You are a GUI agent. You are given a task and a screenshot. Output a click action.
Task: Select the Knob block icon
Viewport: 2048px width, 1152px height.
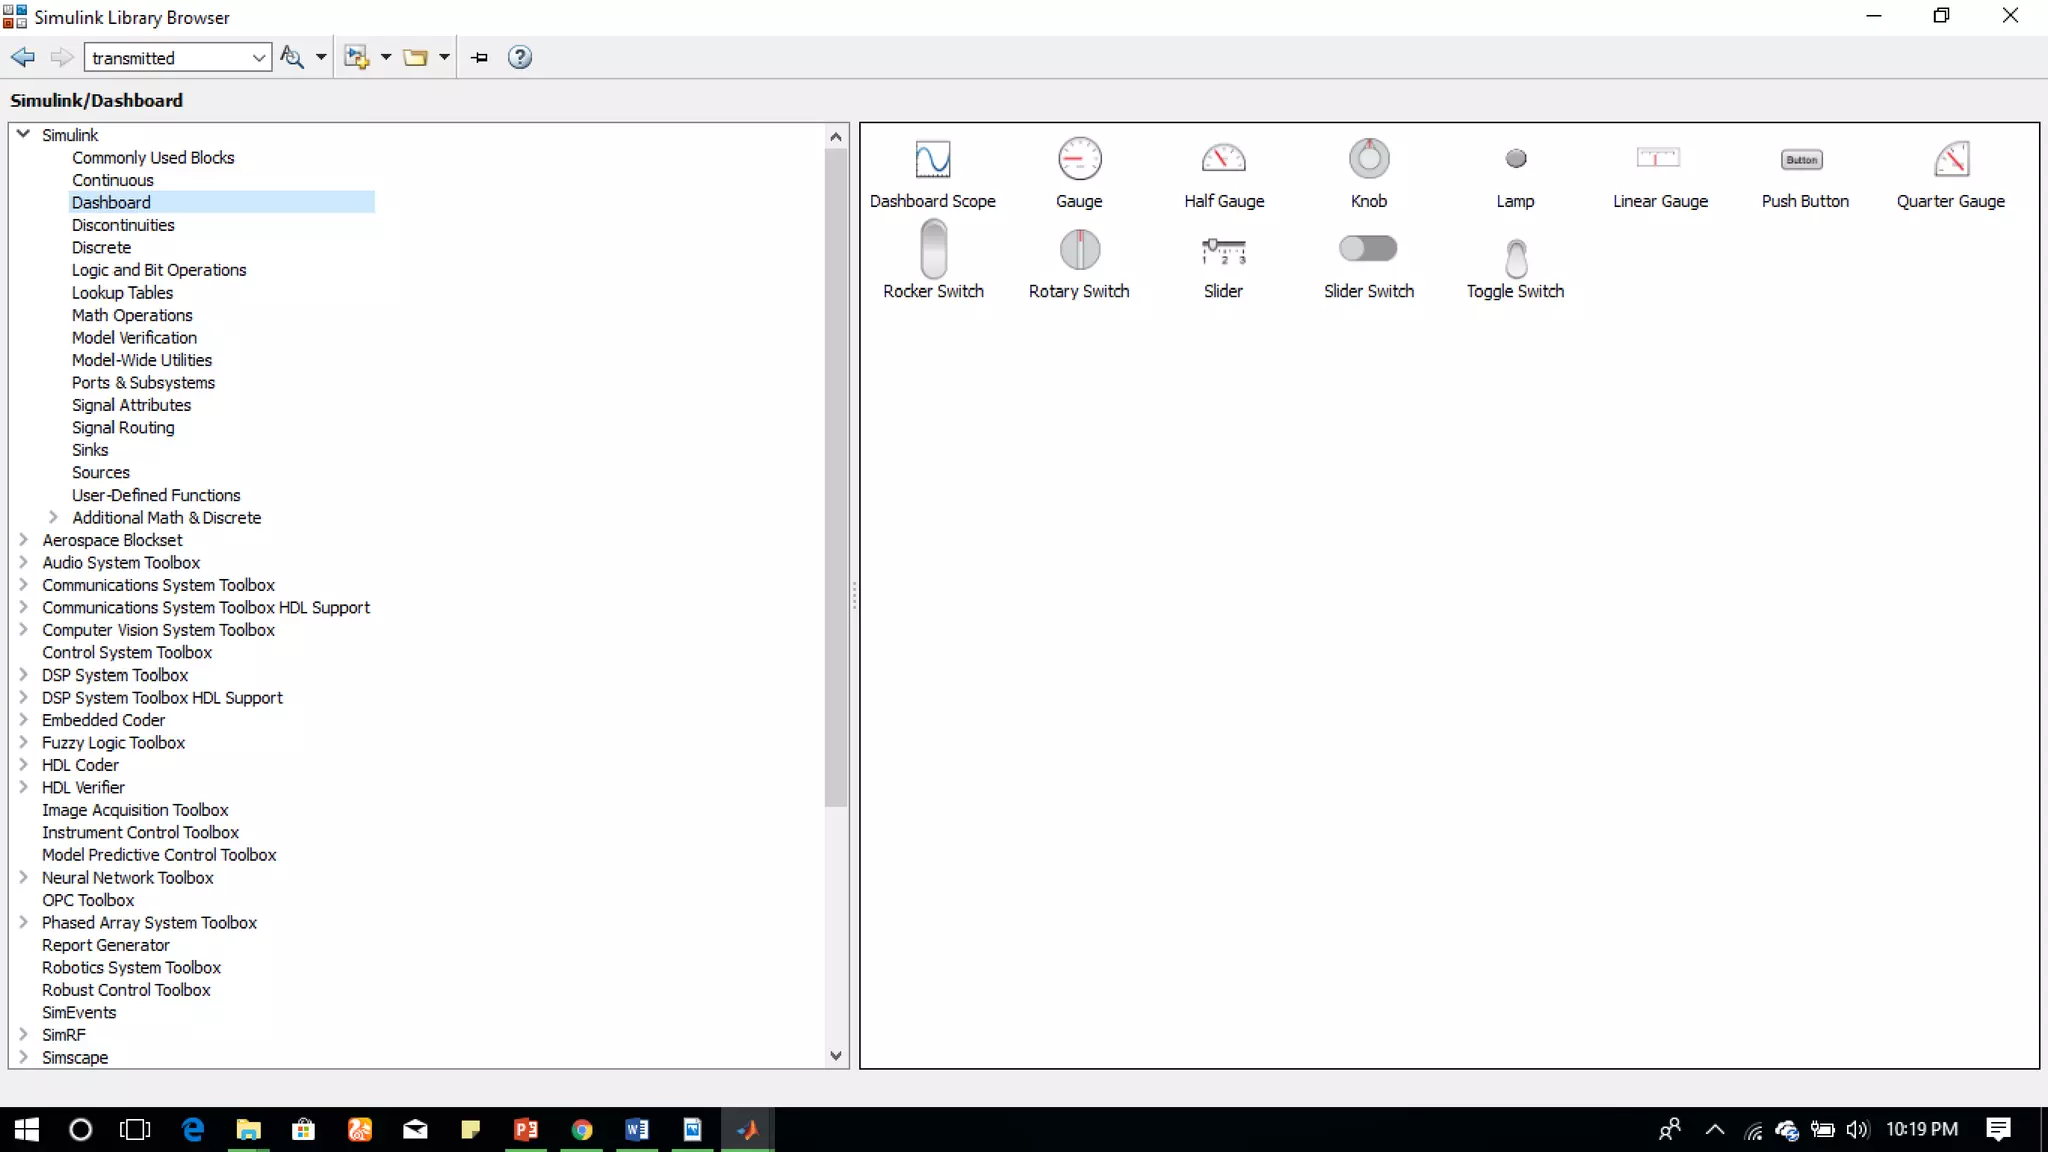point(1369,159)
